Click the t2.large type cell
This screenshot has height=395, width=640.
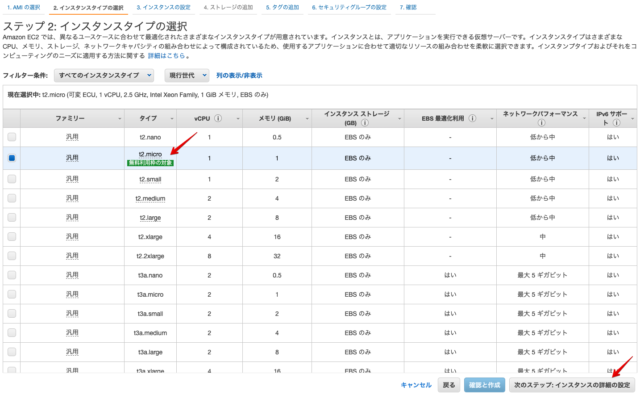[x=150, y=217]
